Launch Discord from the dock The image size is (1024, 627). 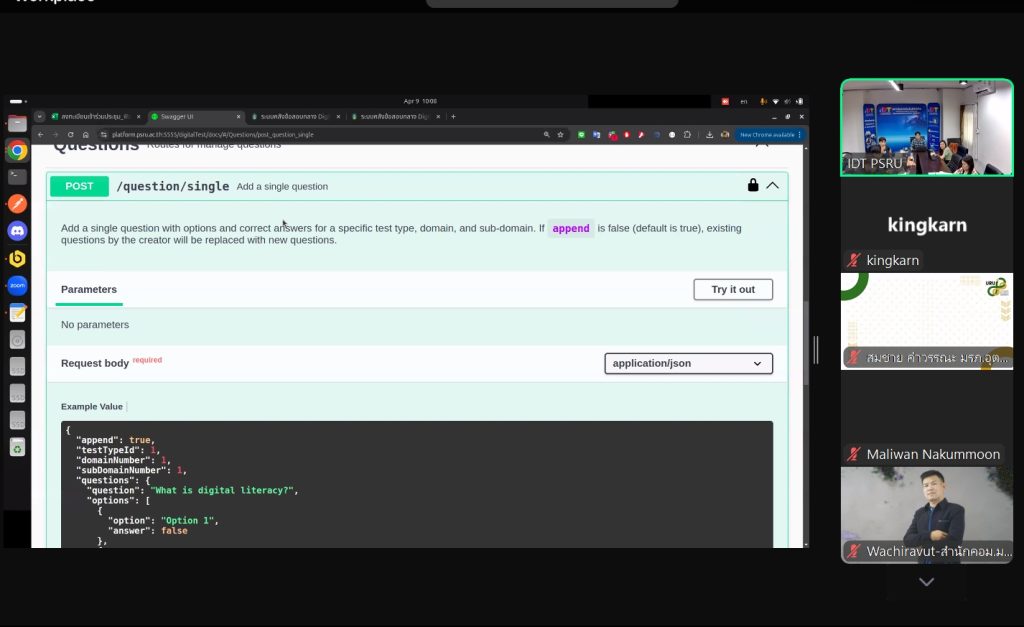pos(17,231)
